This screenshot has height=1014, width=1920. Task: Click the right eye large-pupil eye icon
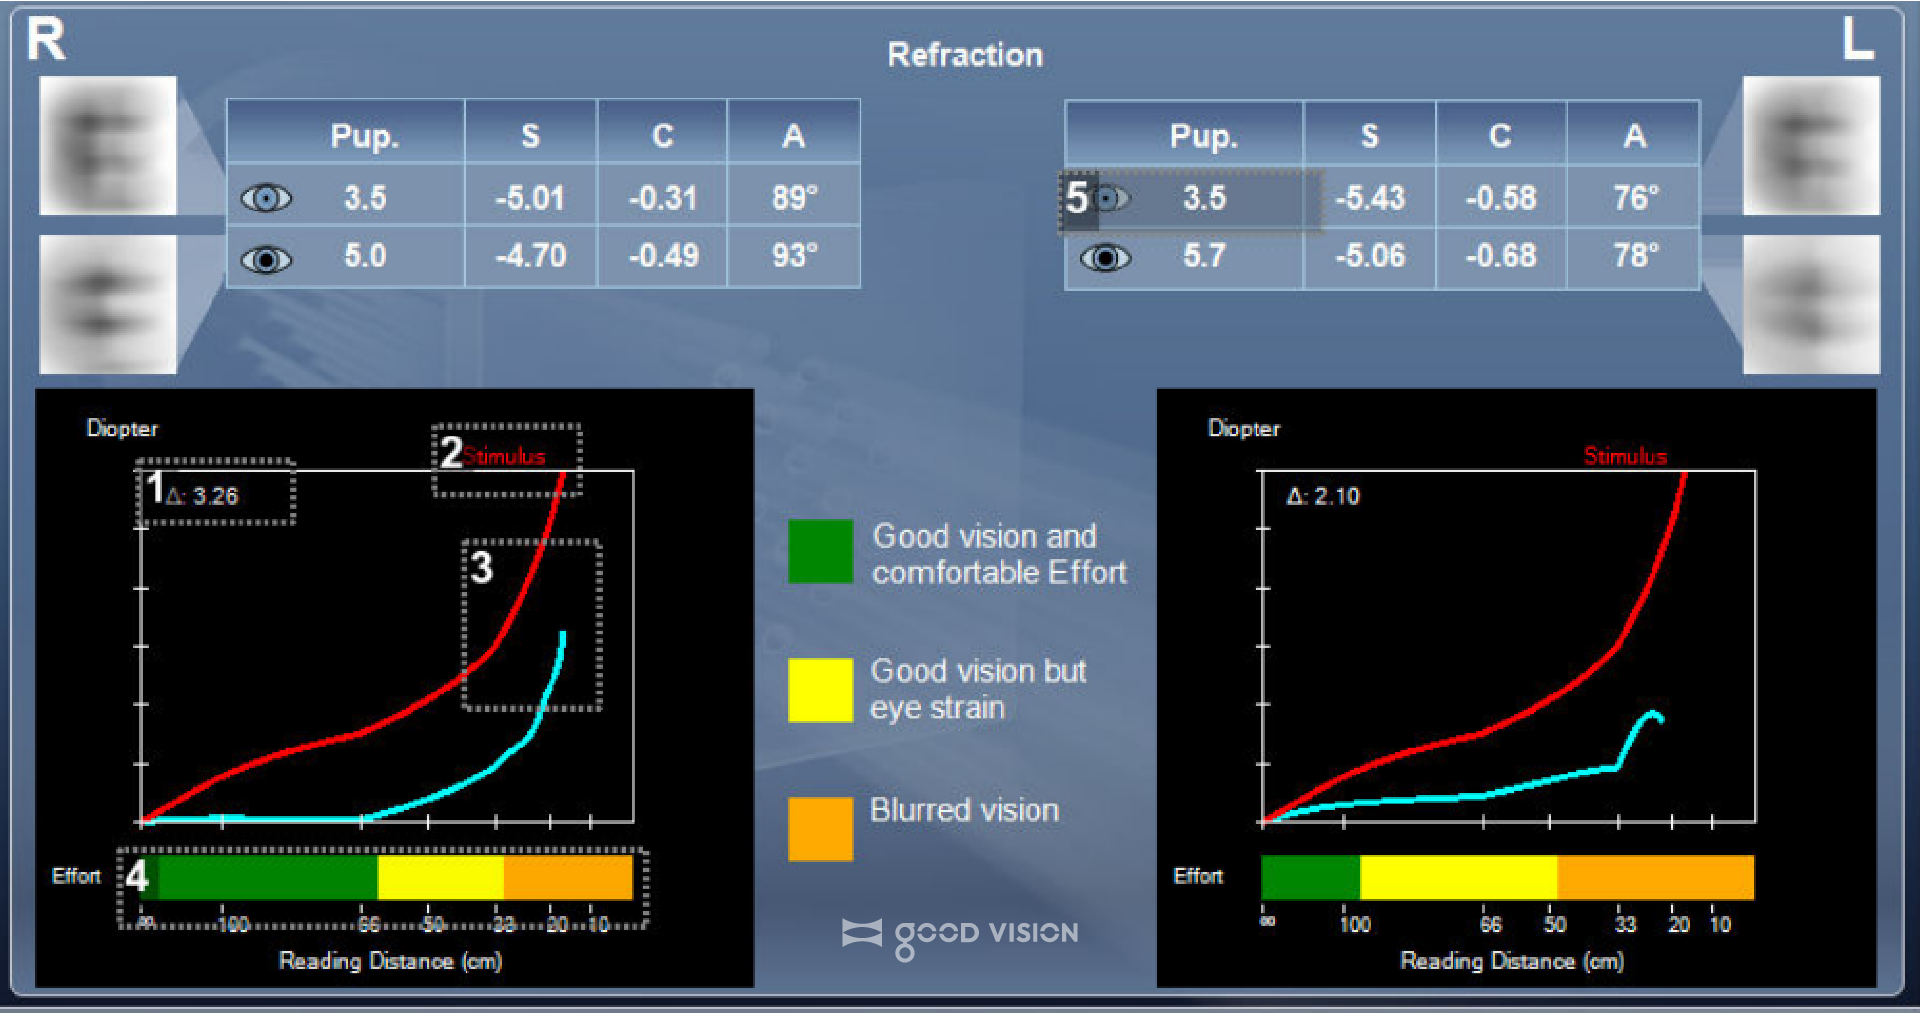pos(266,260)
